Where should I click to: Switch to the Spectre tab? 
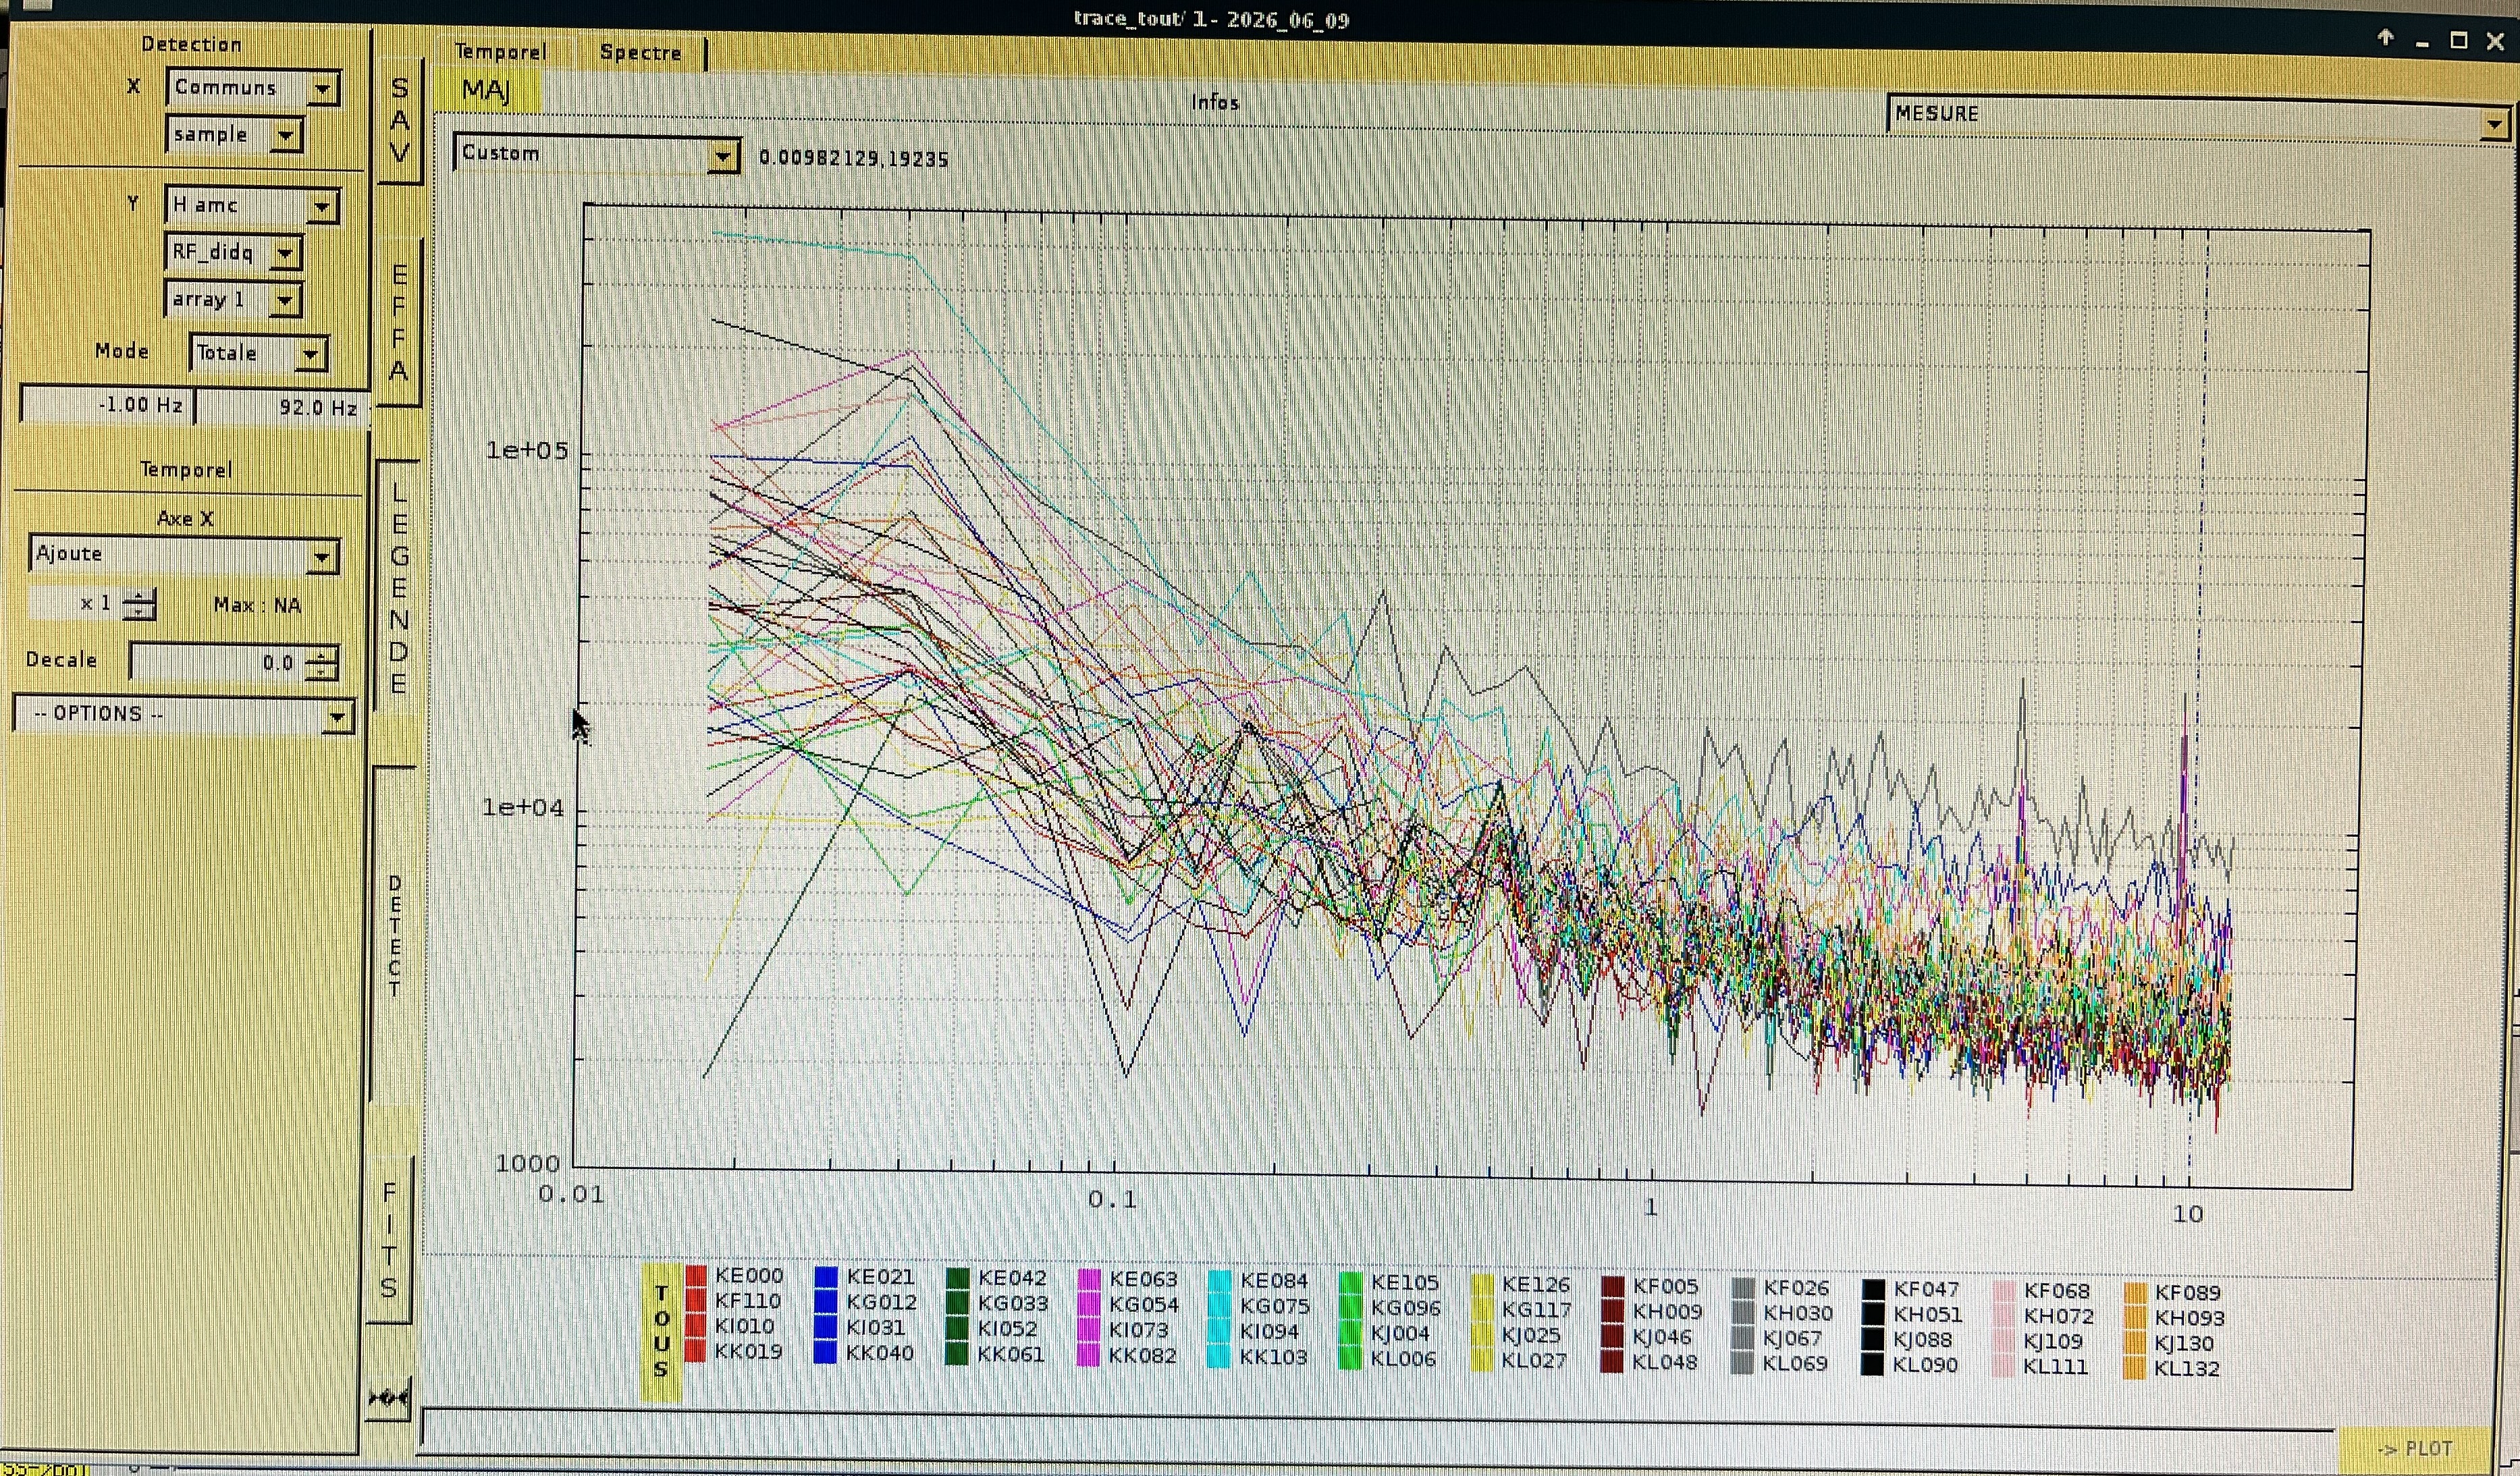[641, 52]
